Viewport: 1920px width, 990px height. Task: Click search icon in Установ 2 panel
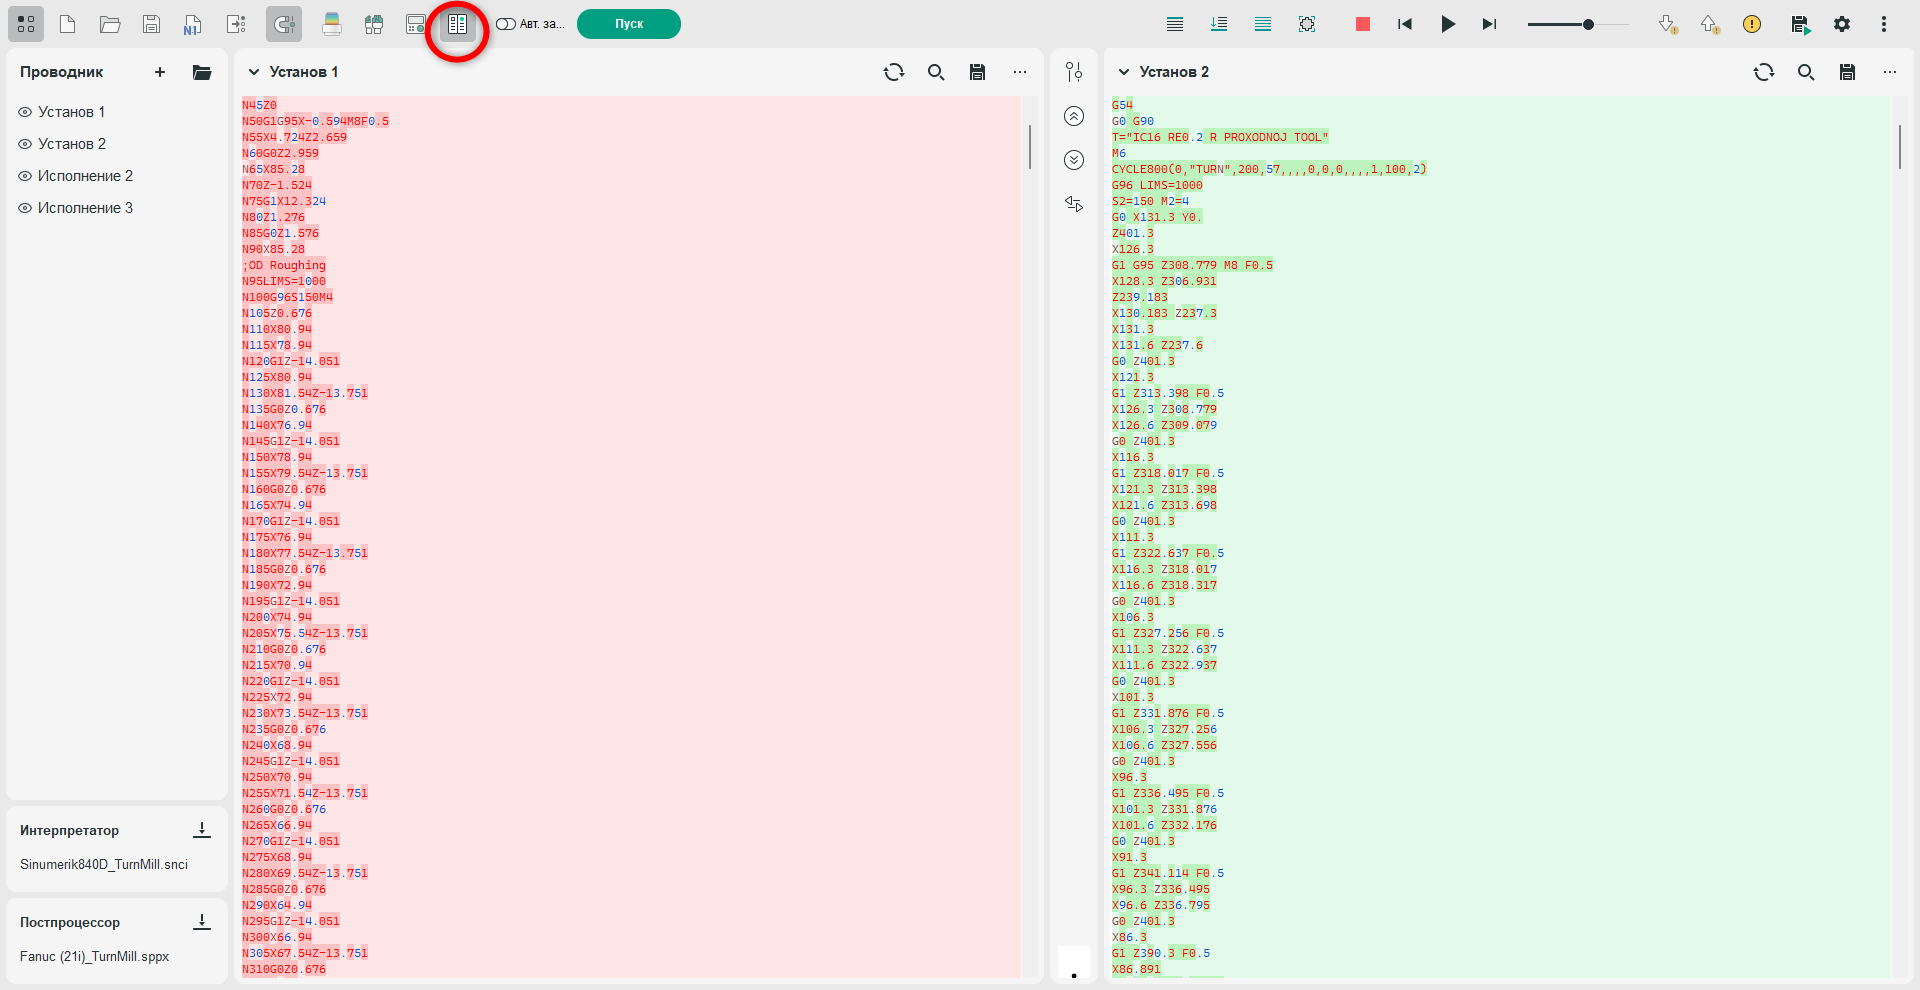1806,72
